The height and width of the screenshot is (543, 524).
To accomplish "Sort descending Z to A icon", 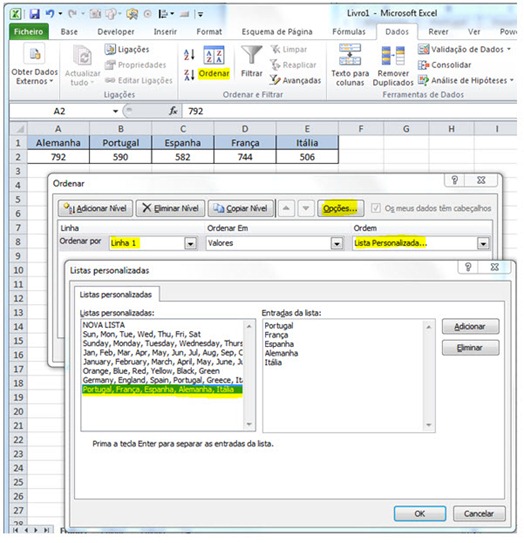I will pos(189,74).
